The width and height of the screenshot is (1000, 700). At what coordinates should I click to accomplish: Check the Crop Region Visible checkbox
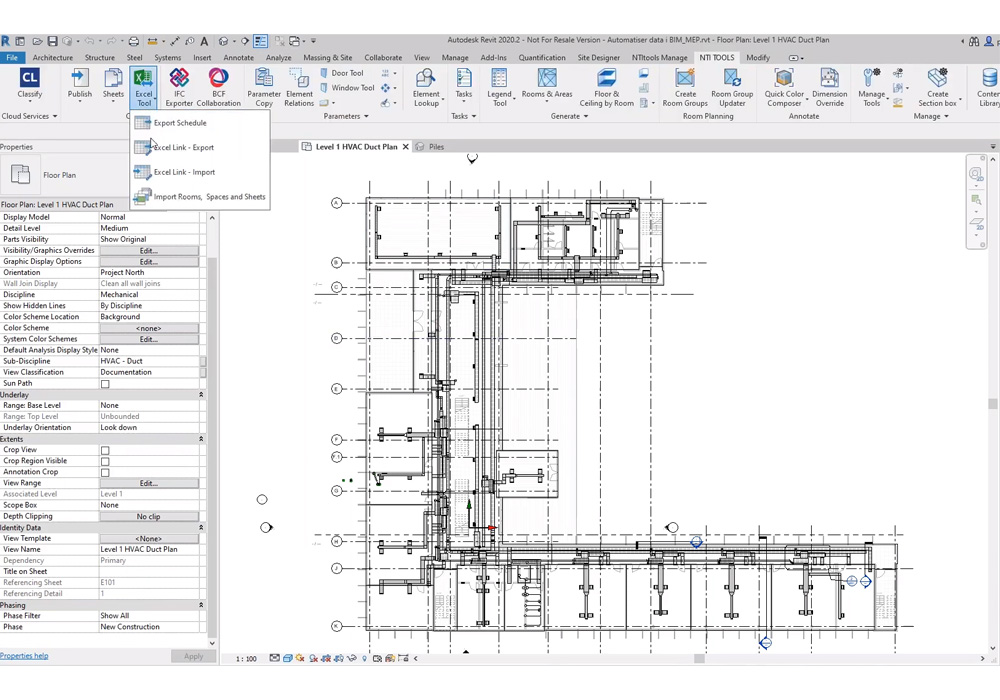point(104,461)
